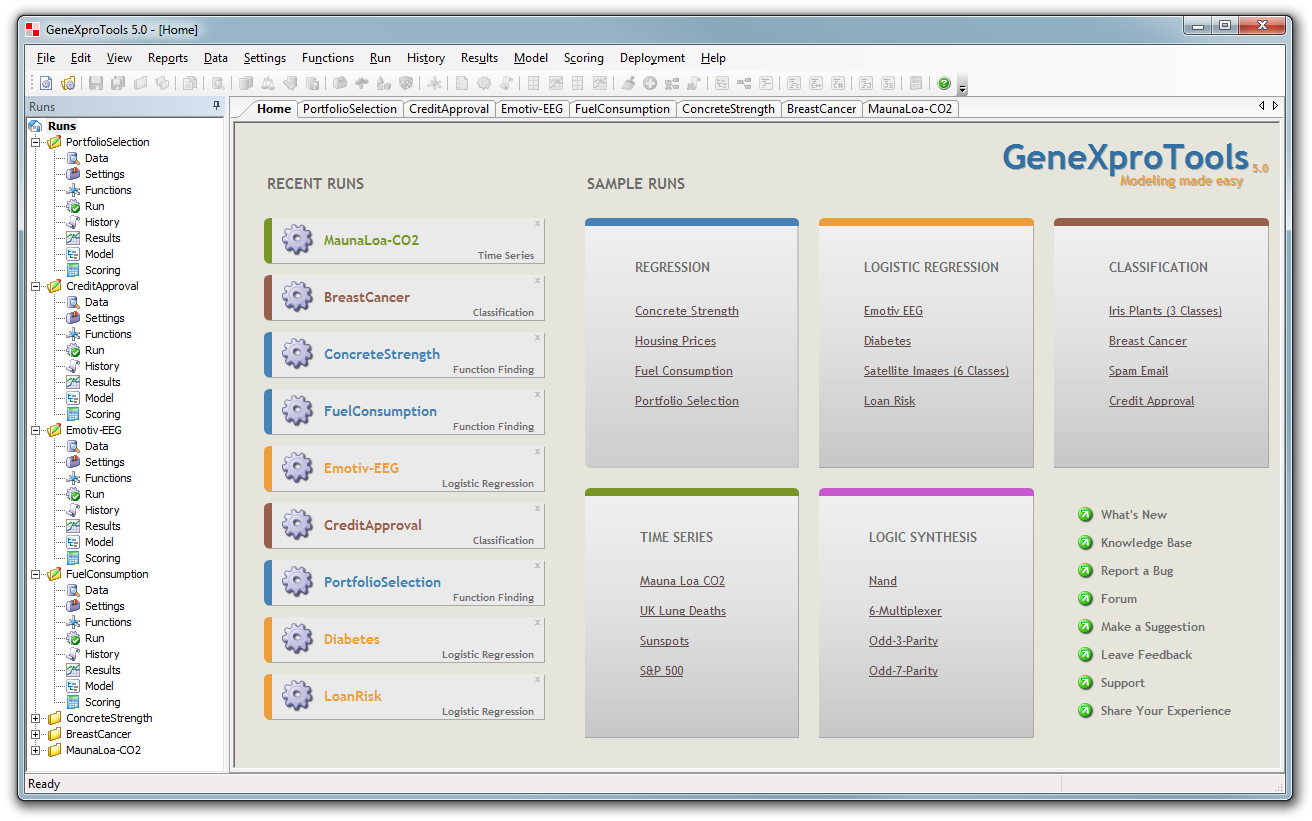Viewport: 1312px width, 821px height.
Task: Click the gear icon beside MaunaLoa-CO2
Action: pyautogui.click(x=297, y=240)
